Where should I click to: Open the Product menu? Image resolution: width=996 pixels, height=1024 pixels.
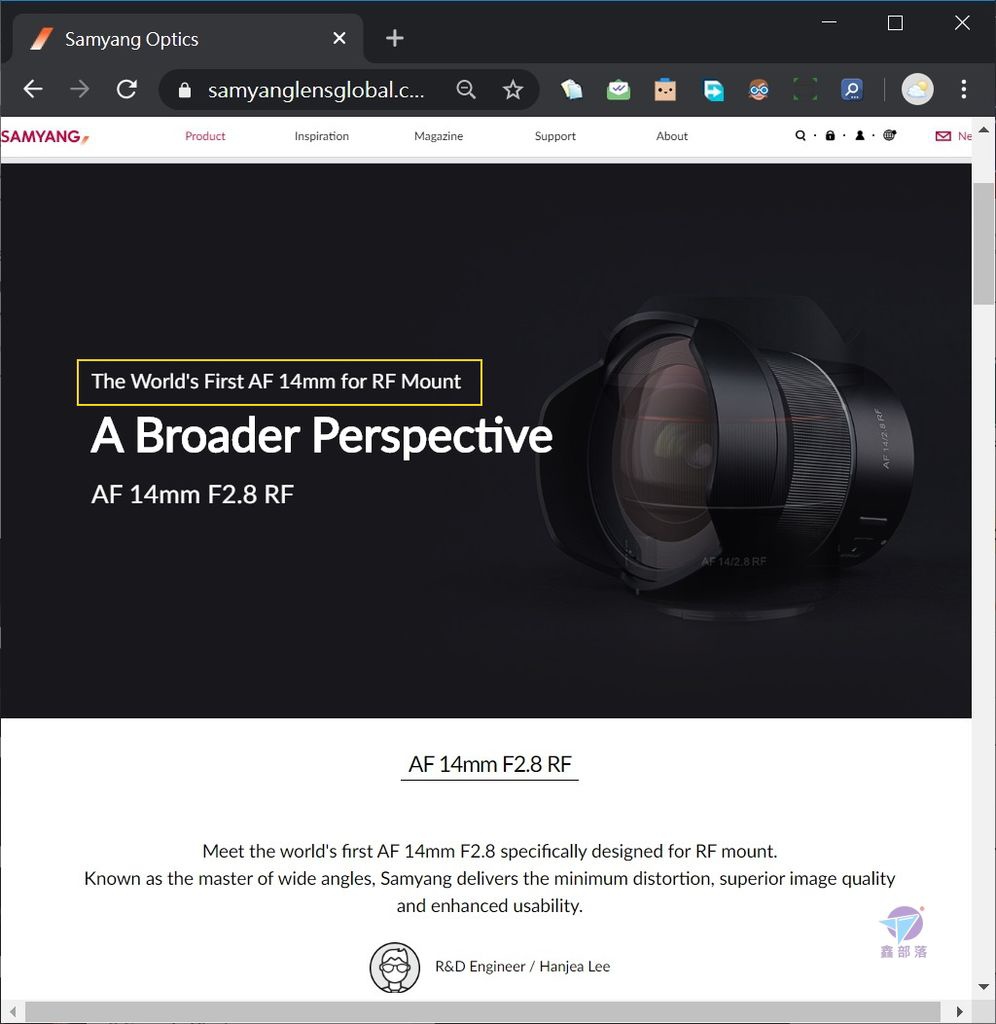pos(205,136)
